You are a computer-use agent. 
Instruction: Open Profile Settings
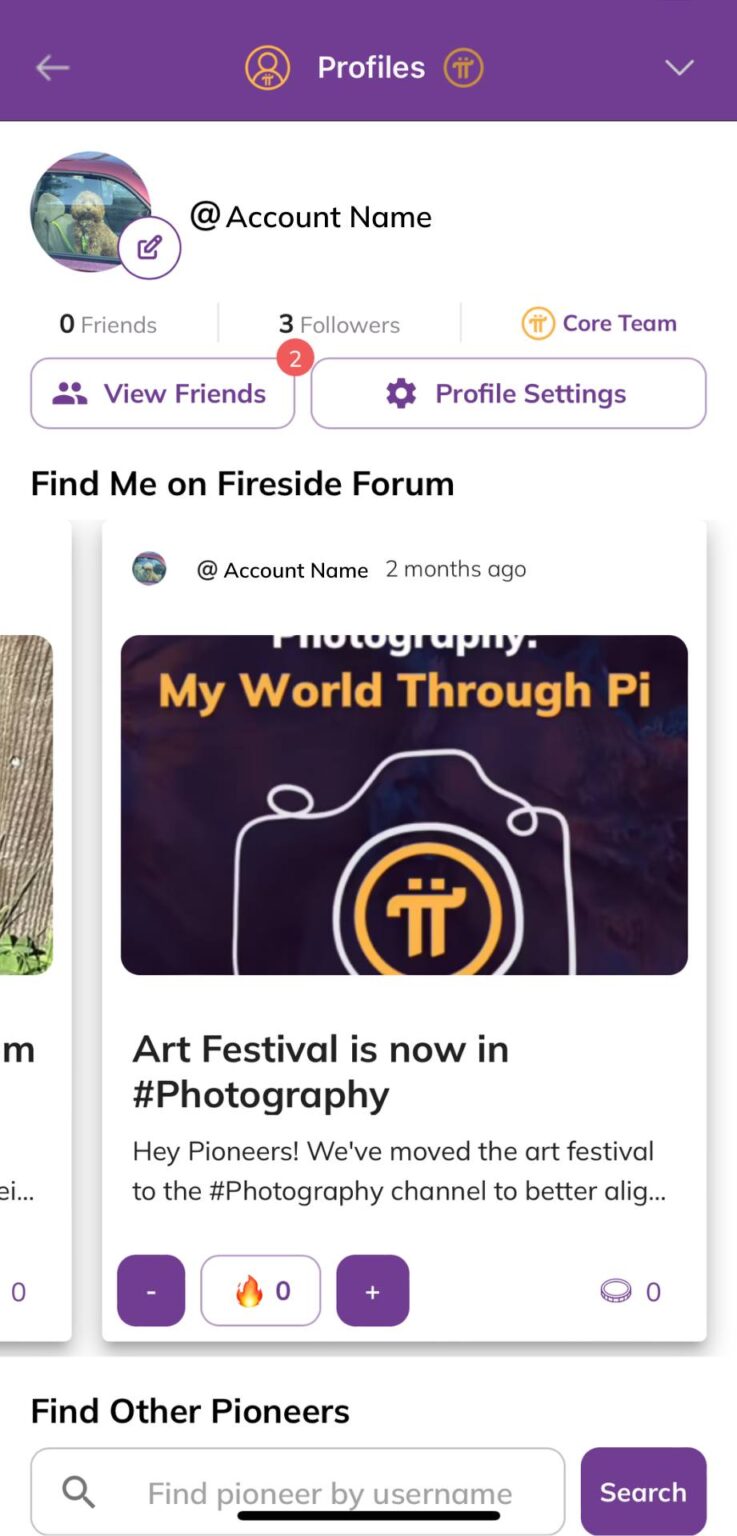[x=508, y=393]
